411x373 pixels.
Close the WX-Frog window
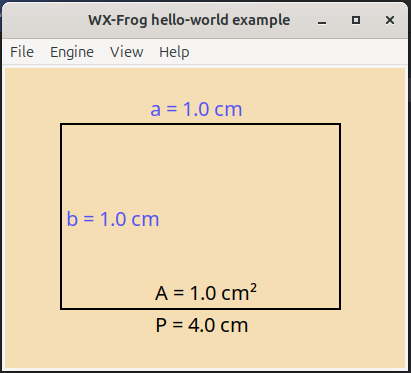coord(390,20)
